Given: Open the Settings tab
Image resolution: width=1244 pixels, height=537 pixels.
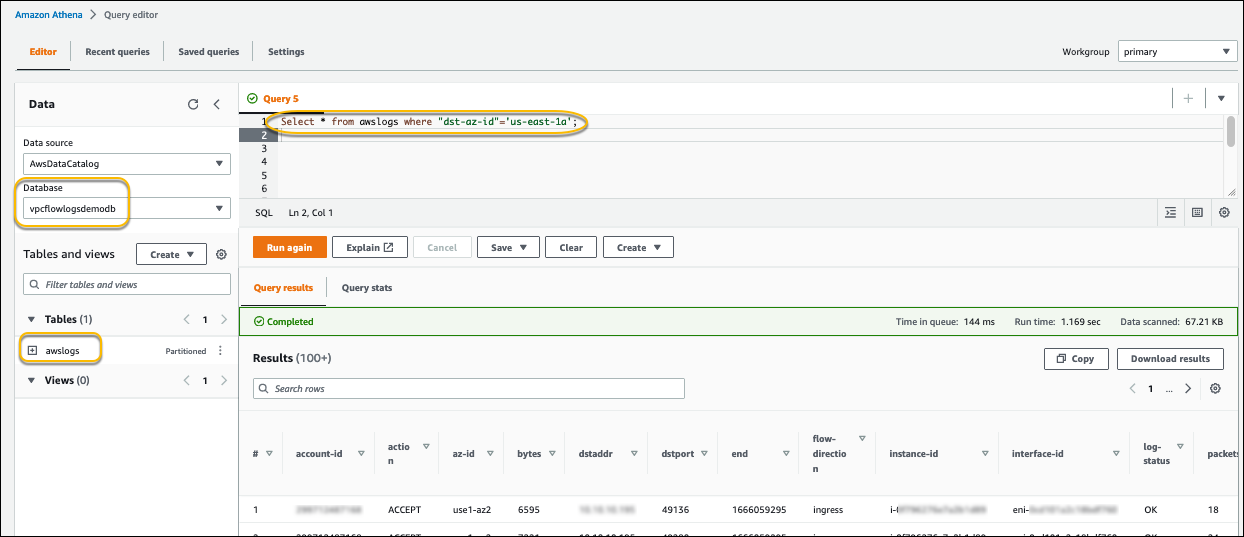Looking at the screenshot, I should coord(286,51).
